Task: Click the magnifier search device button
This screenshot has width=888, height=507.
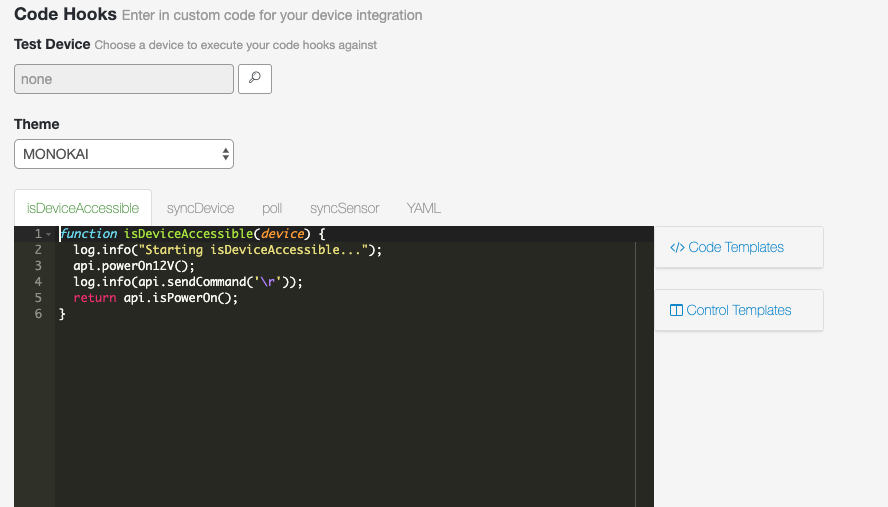Action: click(x=255, y=79)
